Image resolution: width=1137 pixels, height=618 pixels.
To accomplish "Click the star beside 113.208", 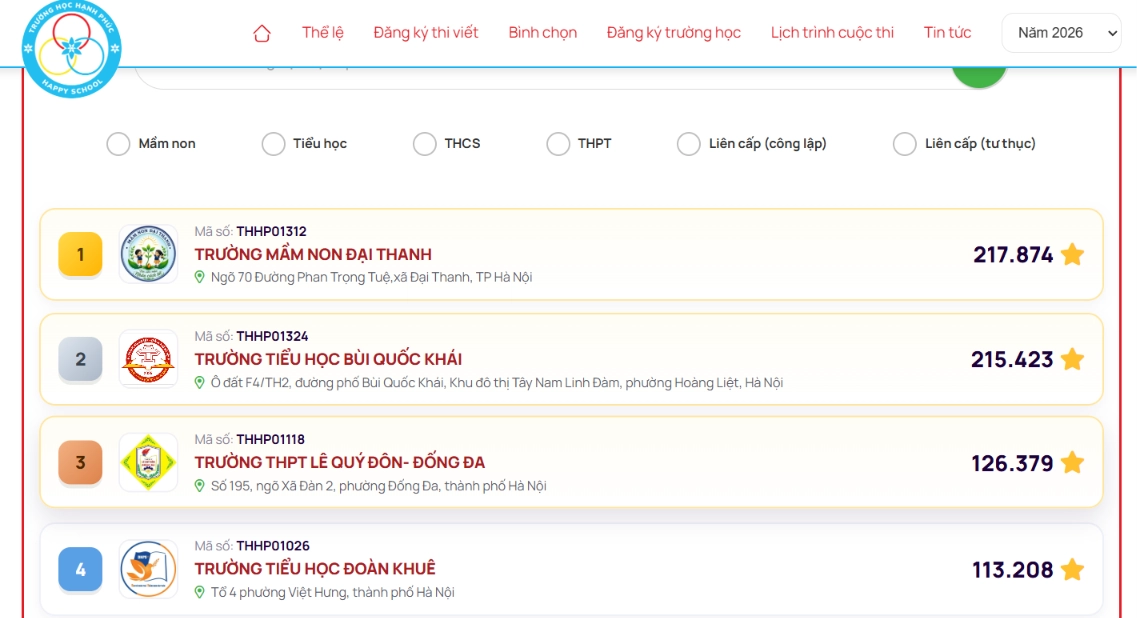I will click(x=1072, y=569).
